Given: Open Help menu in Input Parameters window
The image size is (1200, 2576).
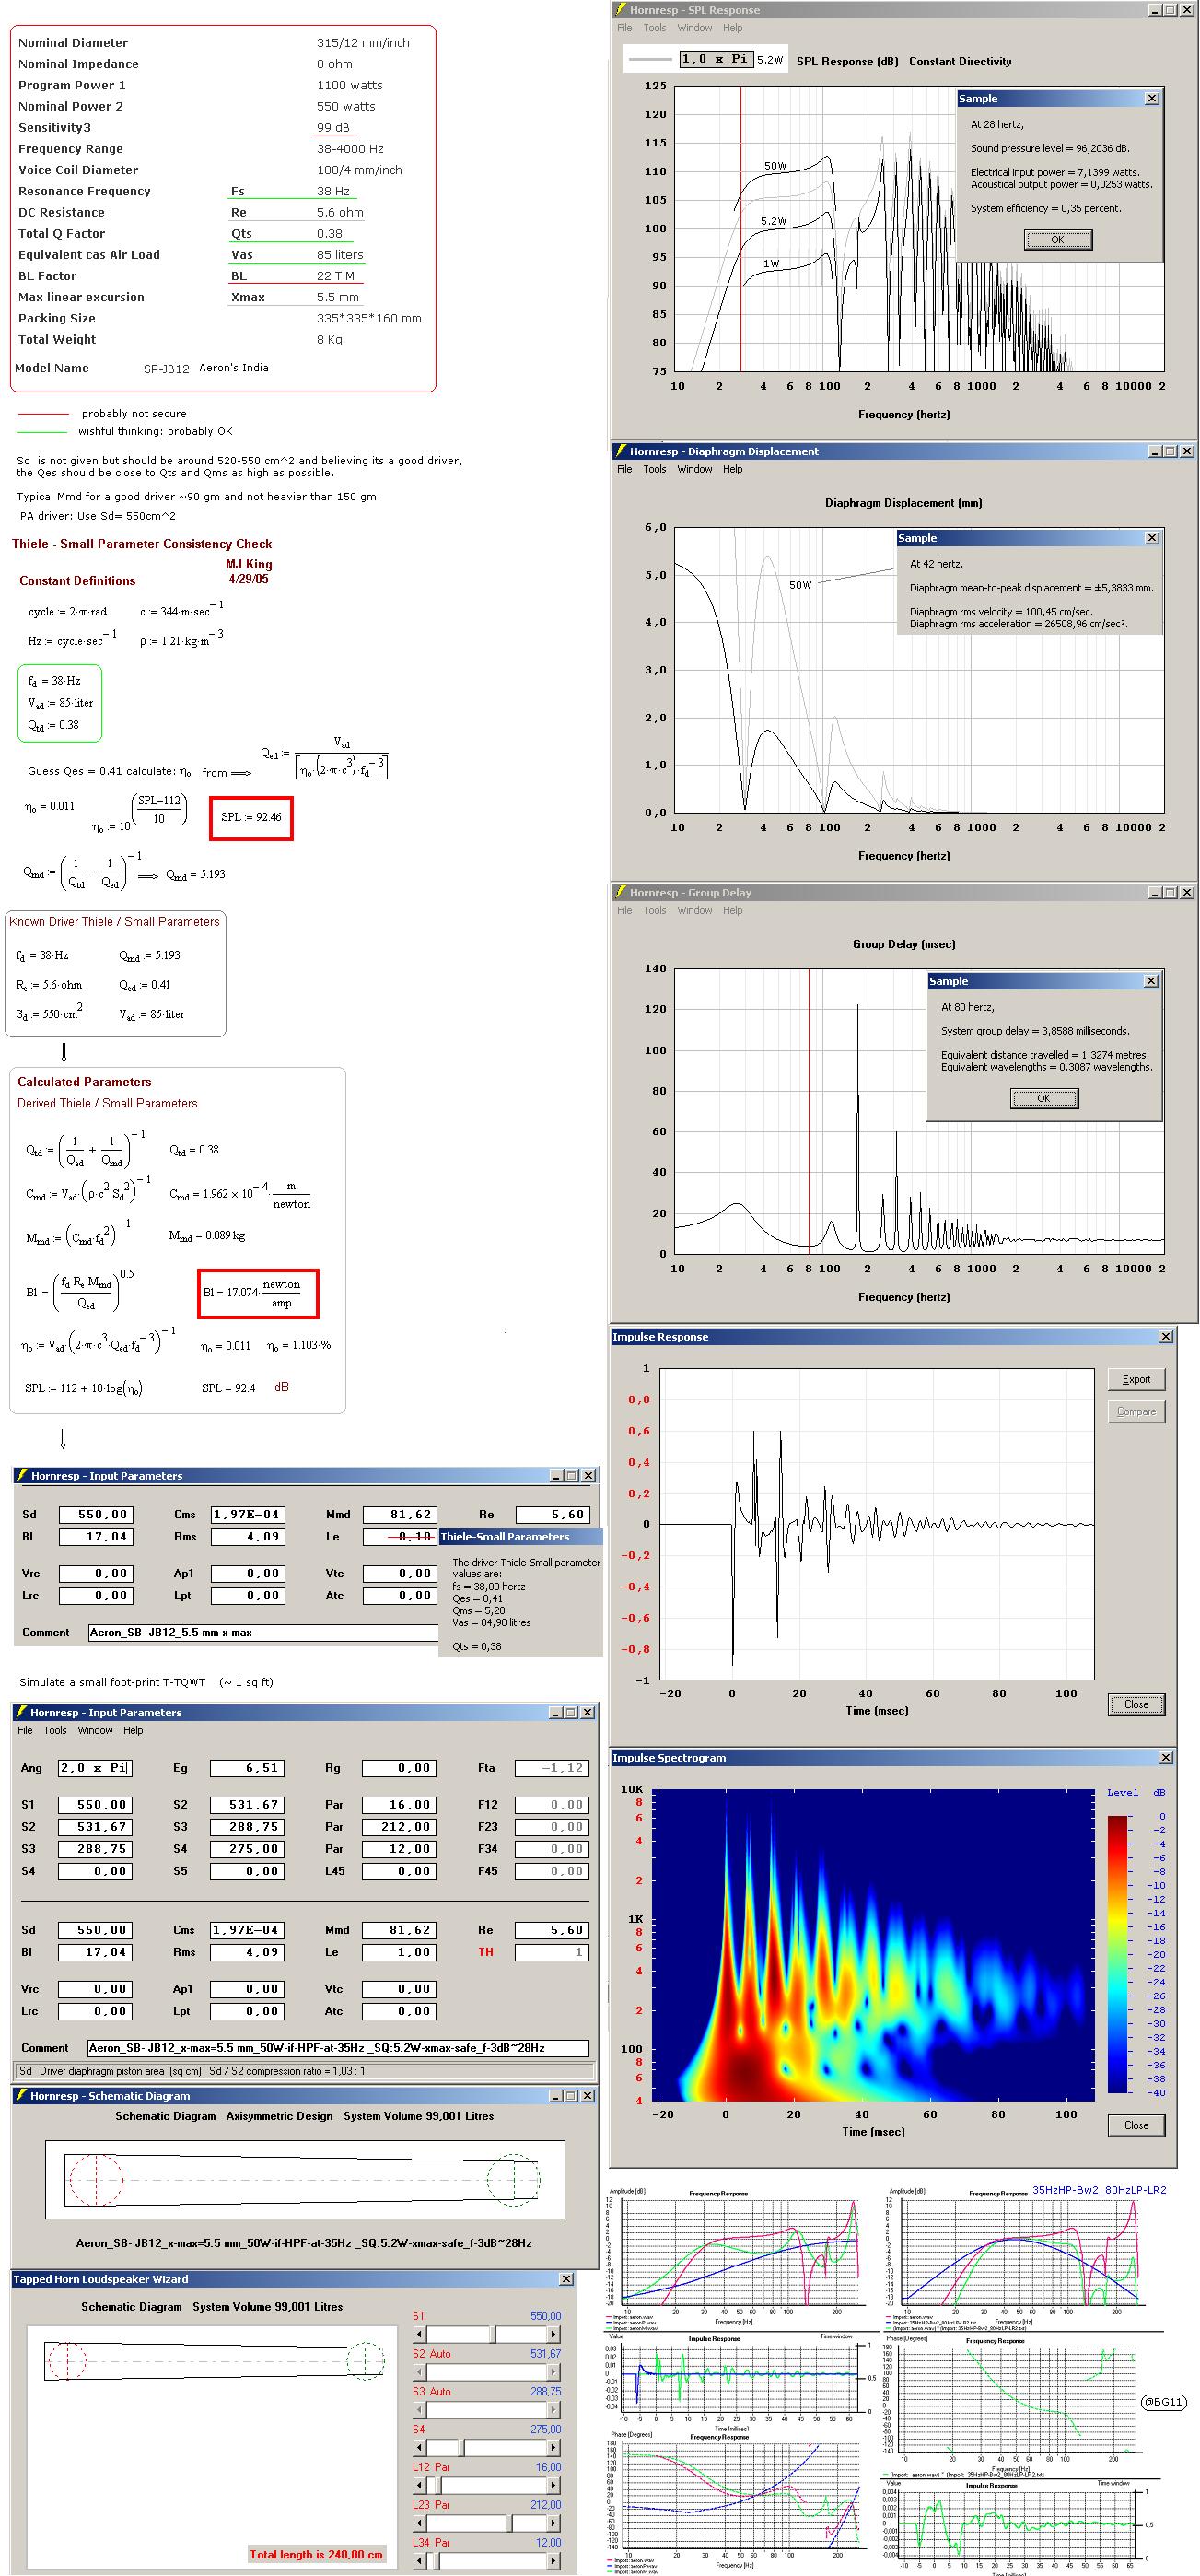Looking at the screenshot, I should tap(133, 1730).
